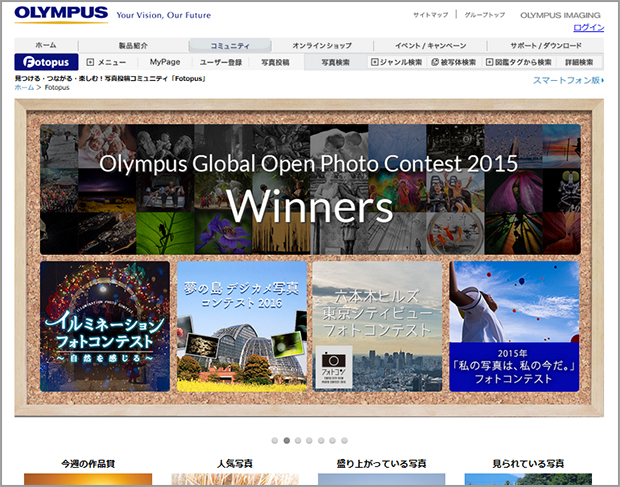
Task: Open the Olympus Global Open Photo Contest 2015 Winners banner
Action: point(310,189)
